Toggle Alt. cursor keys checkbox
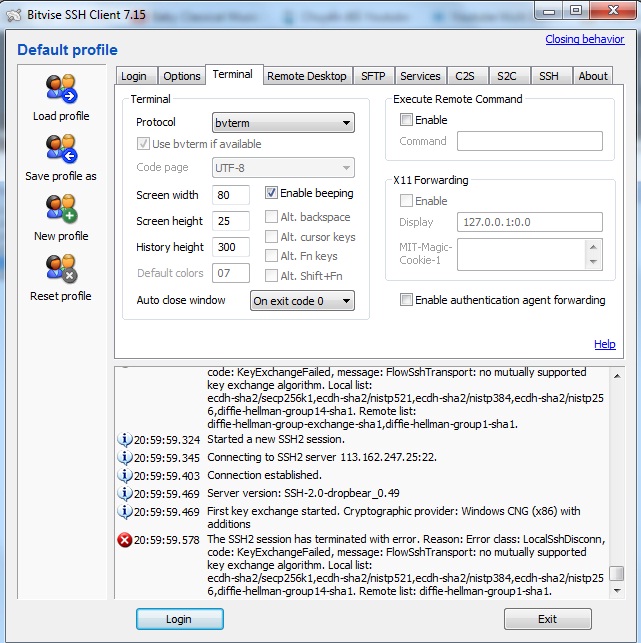This screenshot has height=643, width=641. coord(271,237)
